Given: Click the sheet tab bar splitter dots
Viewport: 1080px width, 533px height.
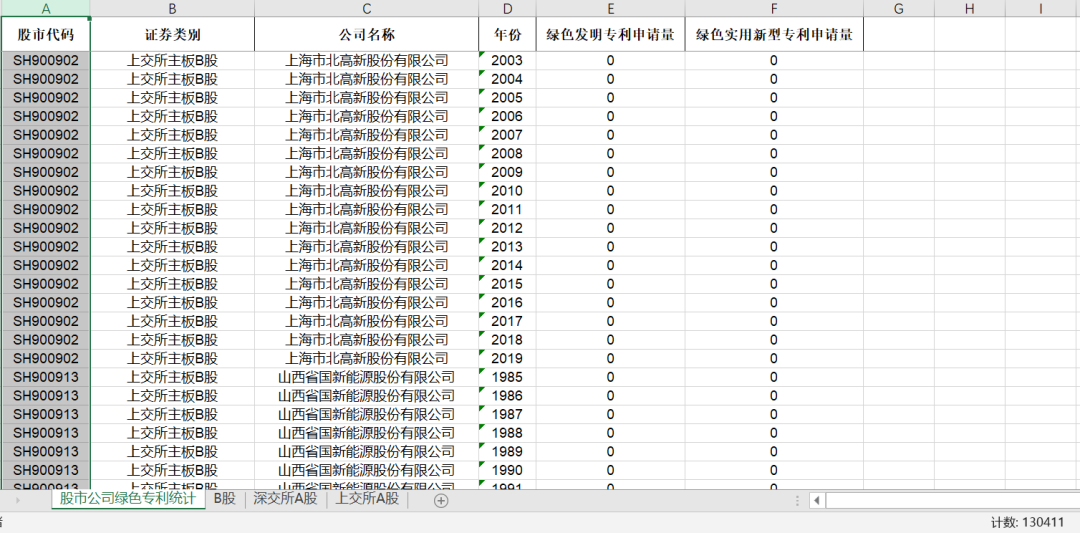Looking at the screenshot, I should pyautogui.click(x=798, y=501).
